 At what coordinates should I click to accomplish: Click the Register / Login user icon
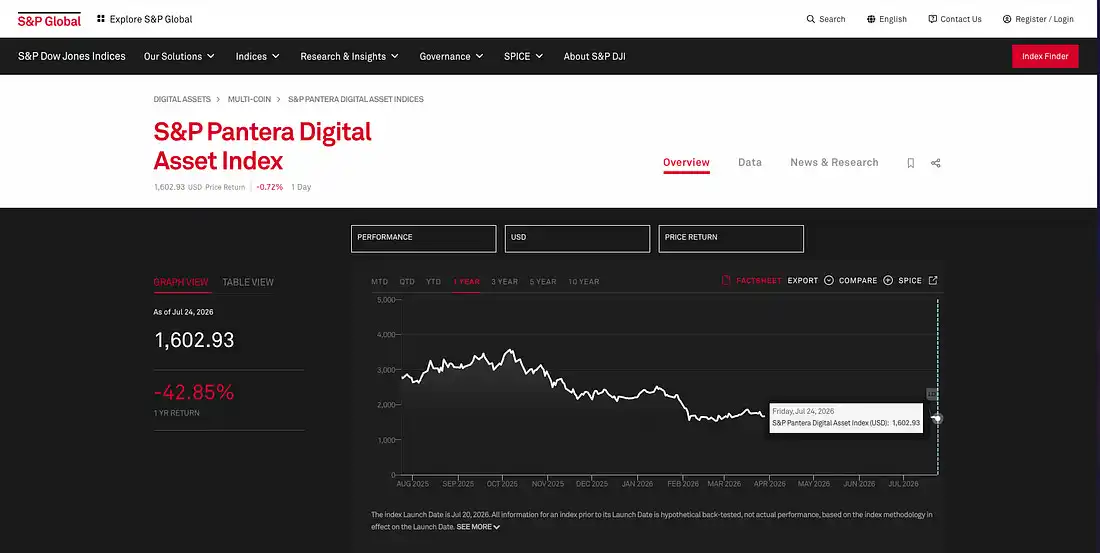[x=1007, y=19]
